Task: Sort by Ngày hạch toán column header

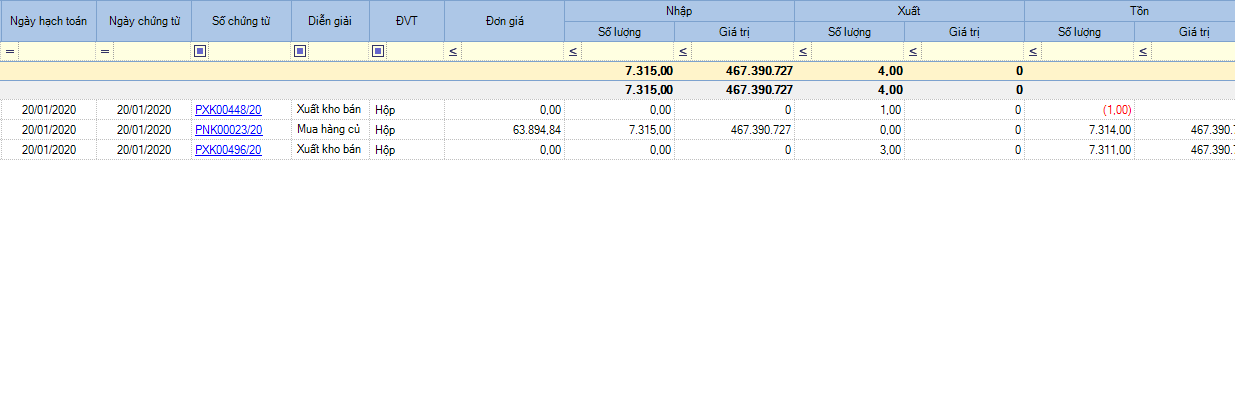Action: click(x=48, y=21)
